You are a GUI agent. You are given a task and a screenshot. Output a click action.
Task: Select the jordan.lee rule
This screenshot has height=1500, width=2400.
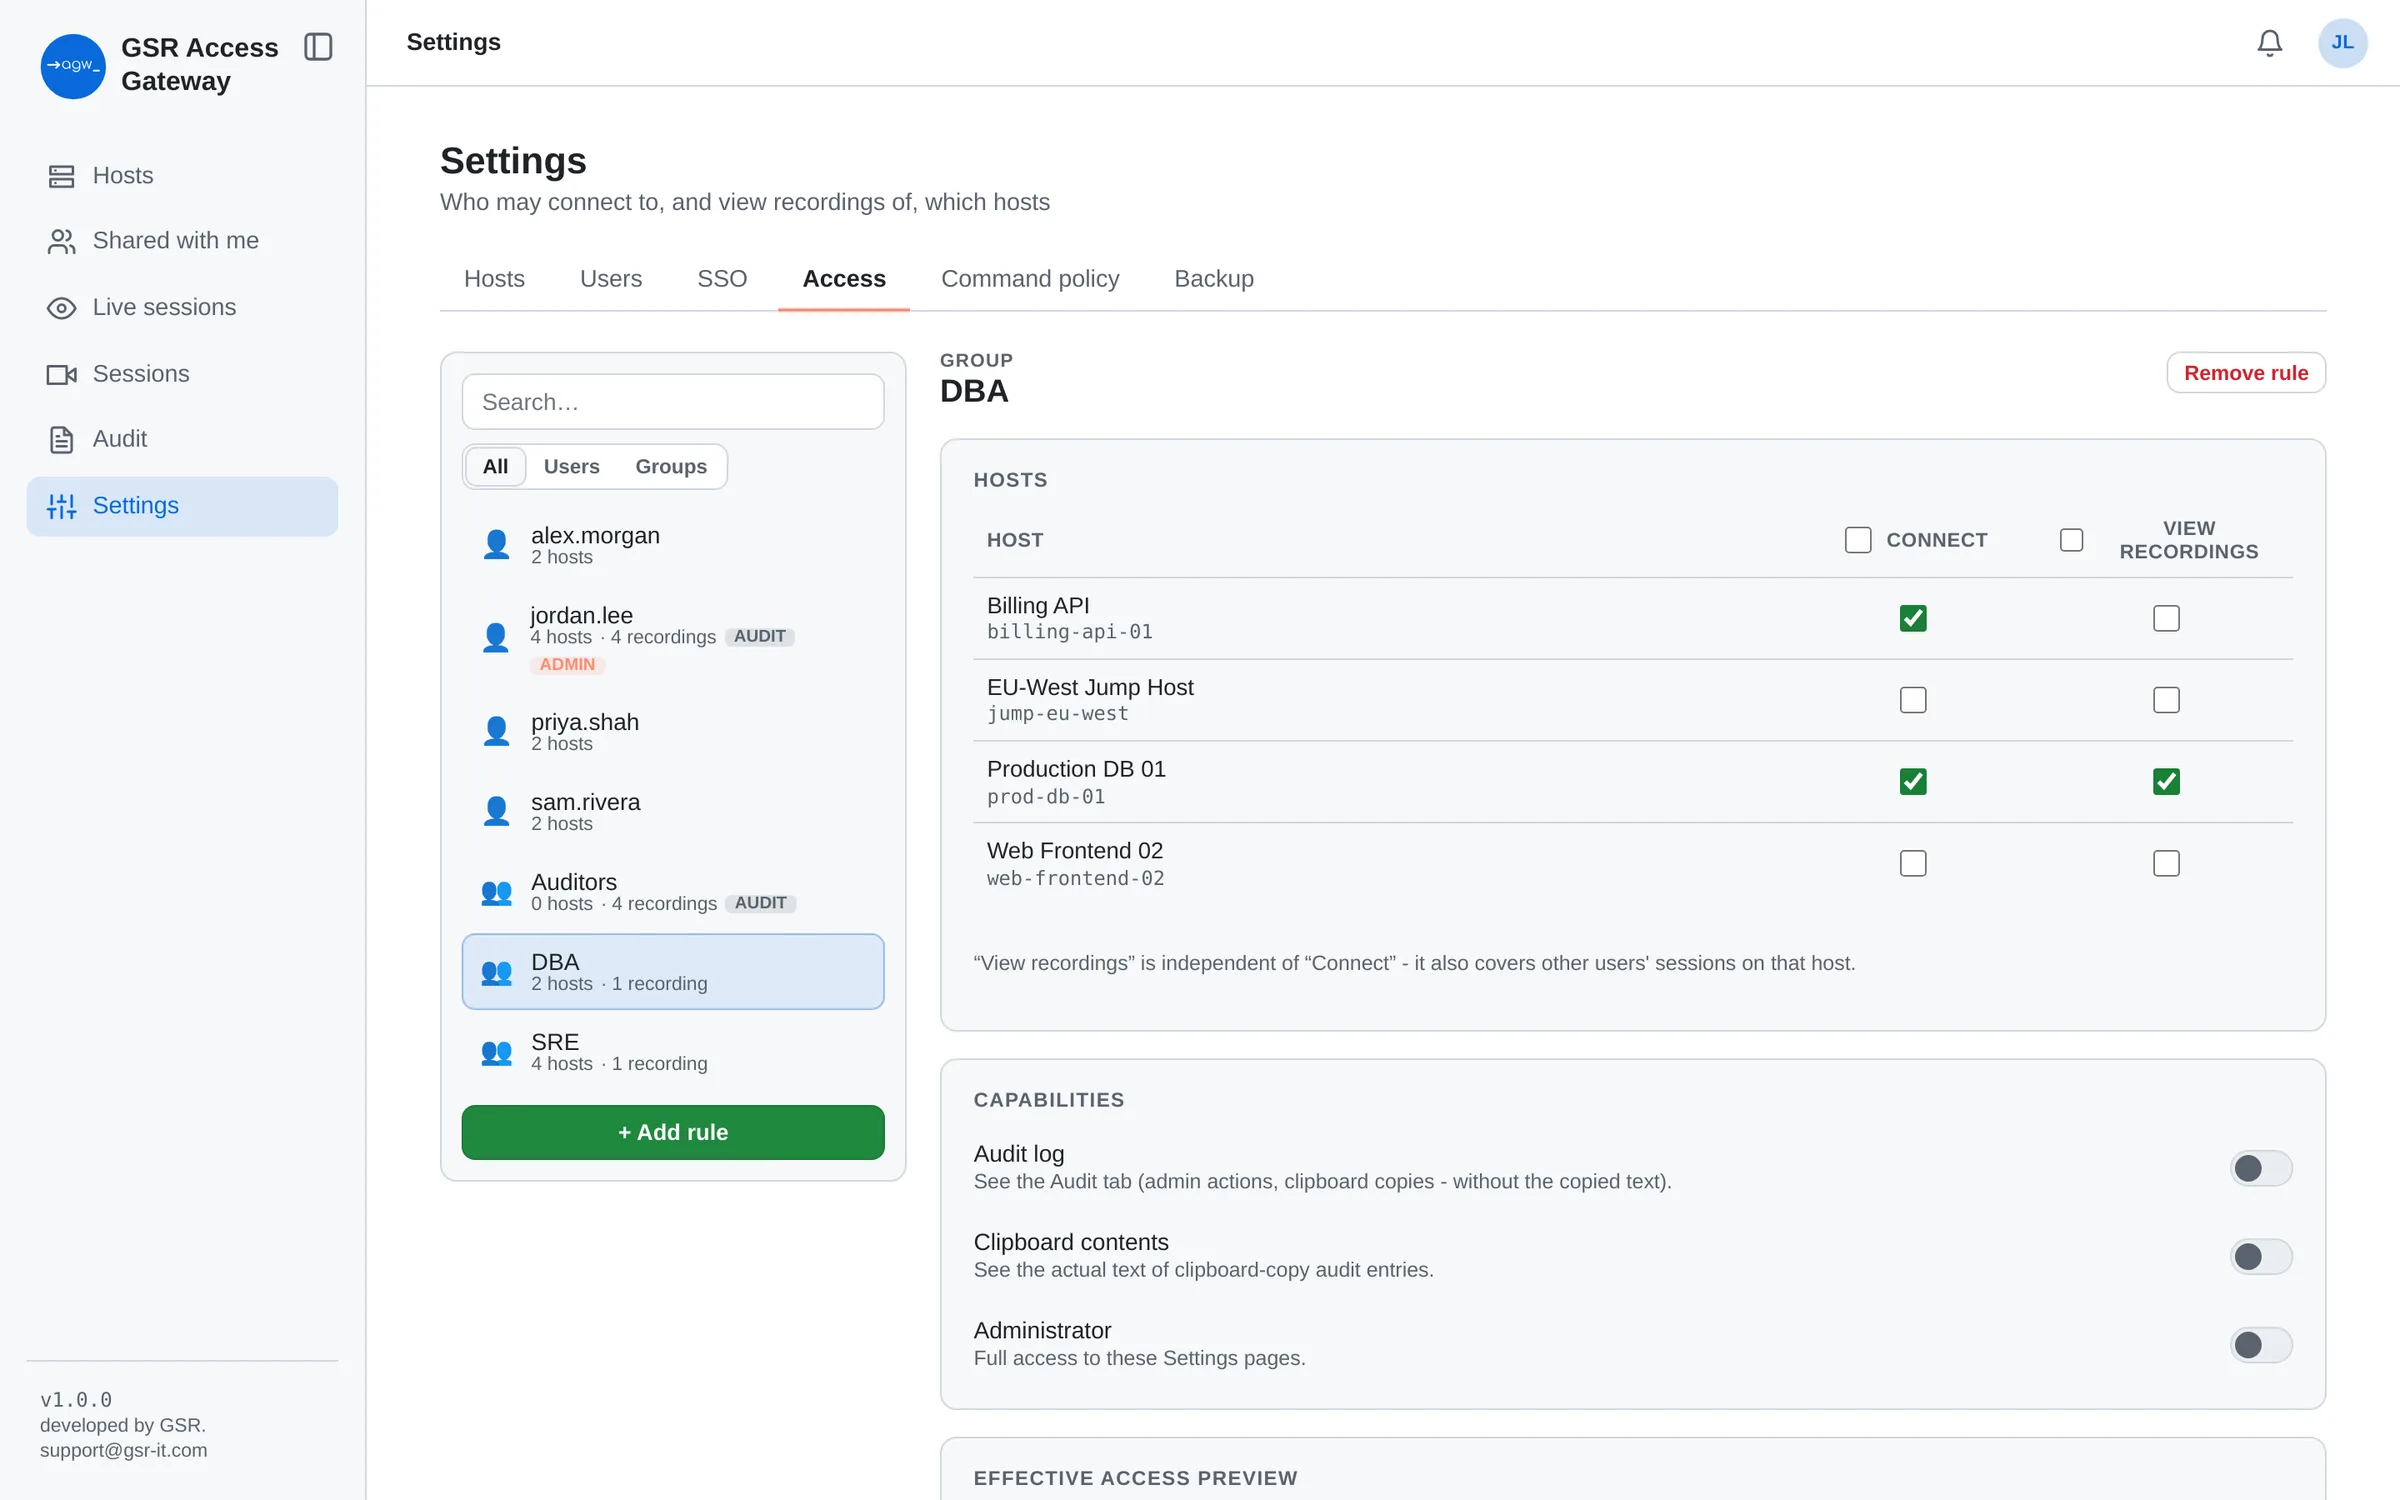pos(672,638)
